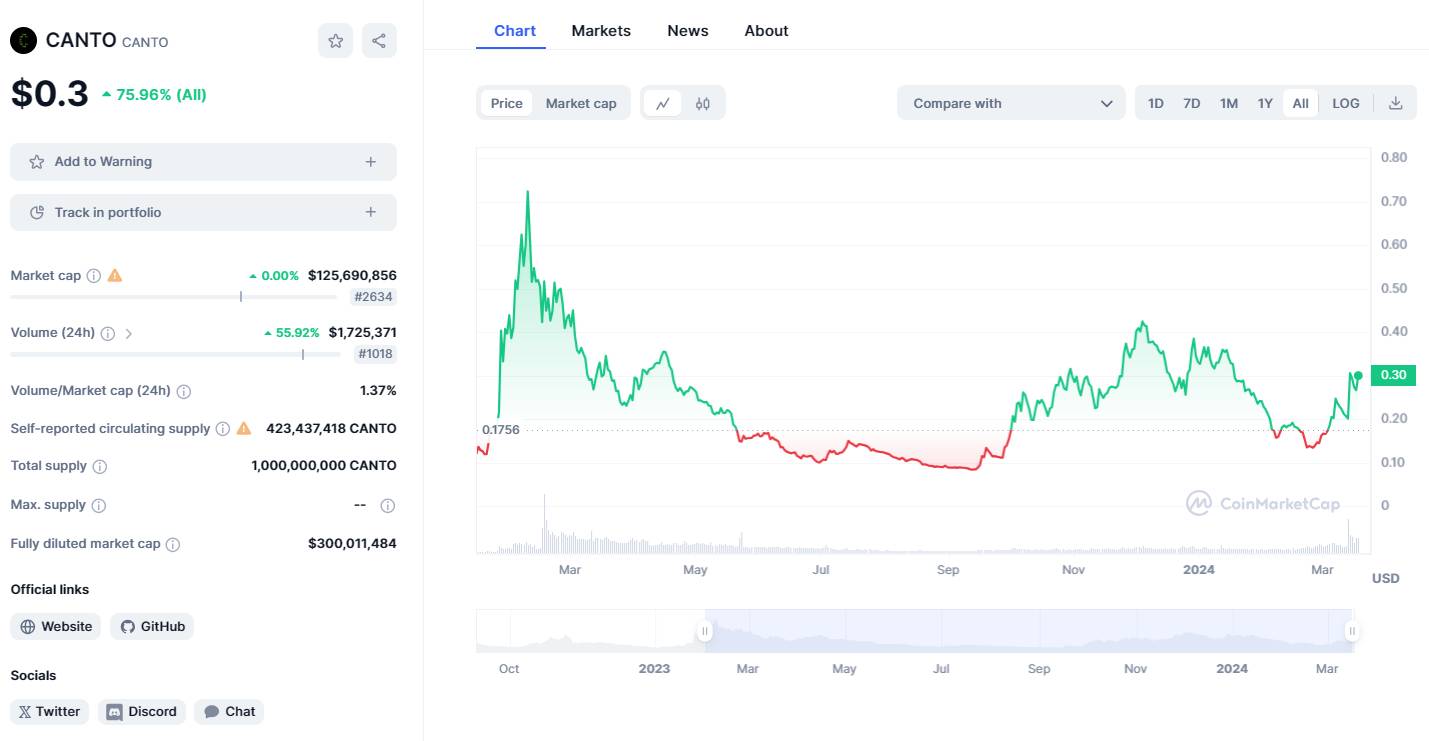Image resolution: width=1429 pixels, height=741 pixels.
Task: Click the star favorite icon near CANTO
Action: [x=336, y=41]
